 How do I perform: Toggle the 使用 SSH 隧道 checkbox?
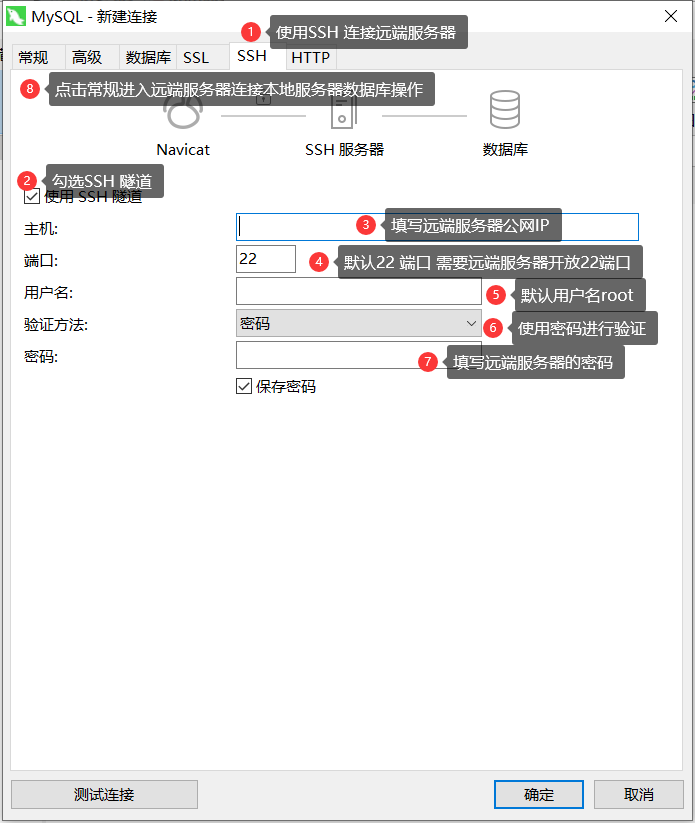(x=32, y=197)
